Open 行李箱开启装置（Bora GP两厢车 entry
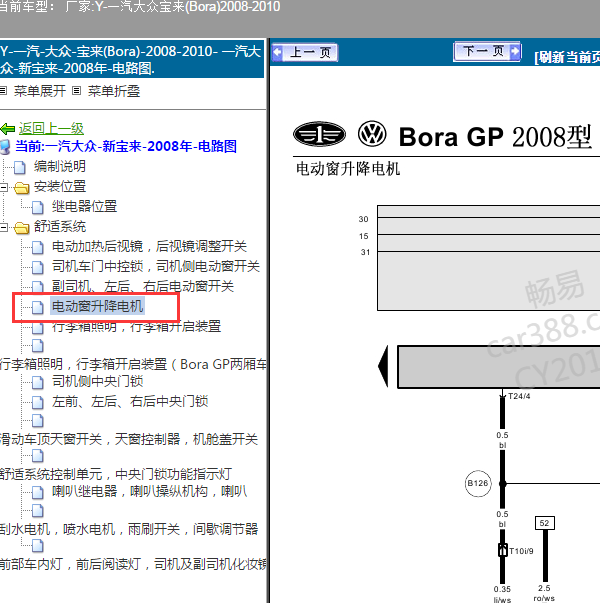 [x=133, y=364]
